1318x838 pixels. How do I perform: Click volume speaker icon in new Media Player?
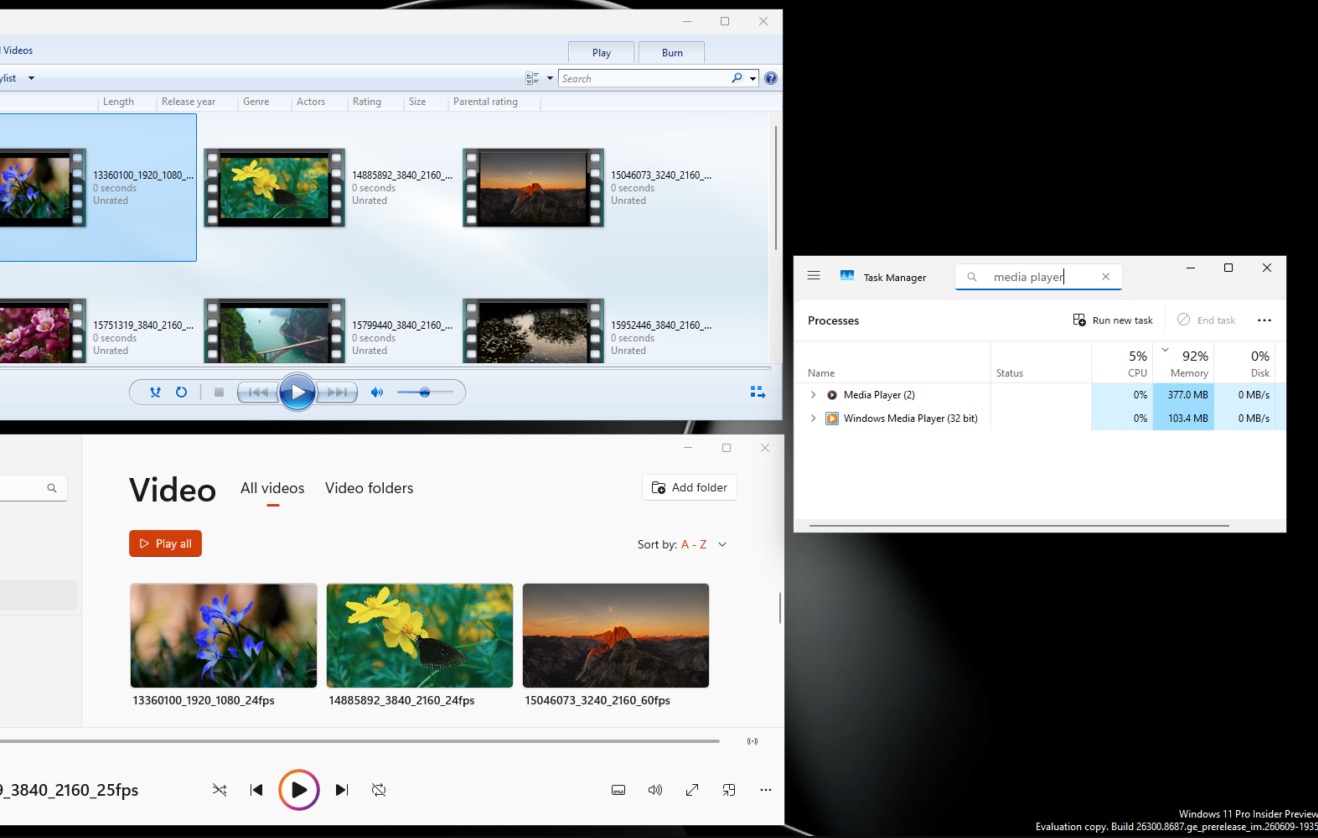click(655, 790)
